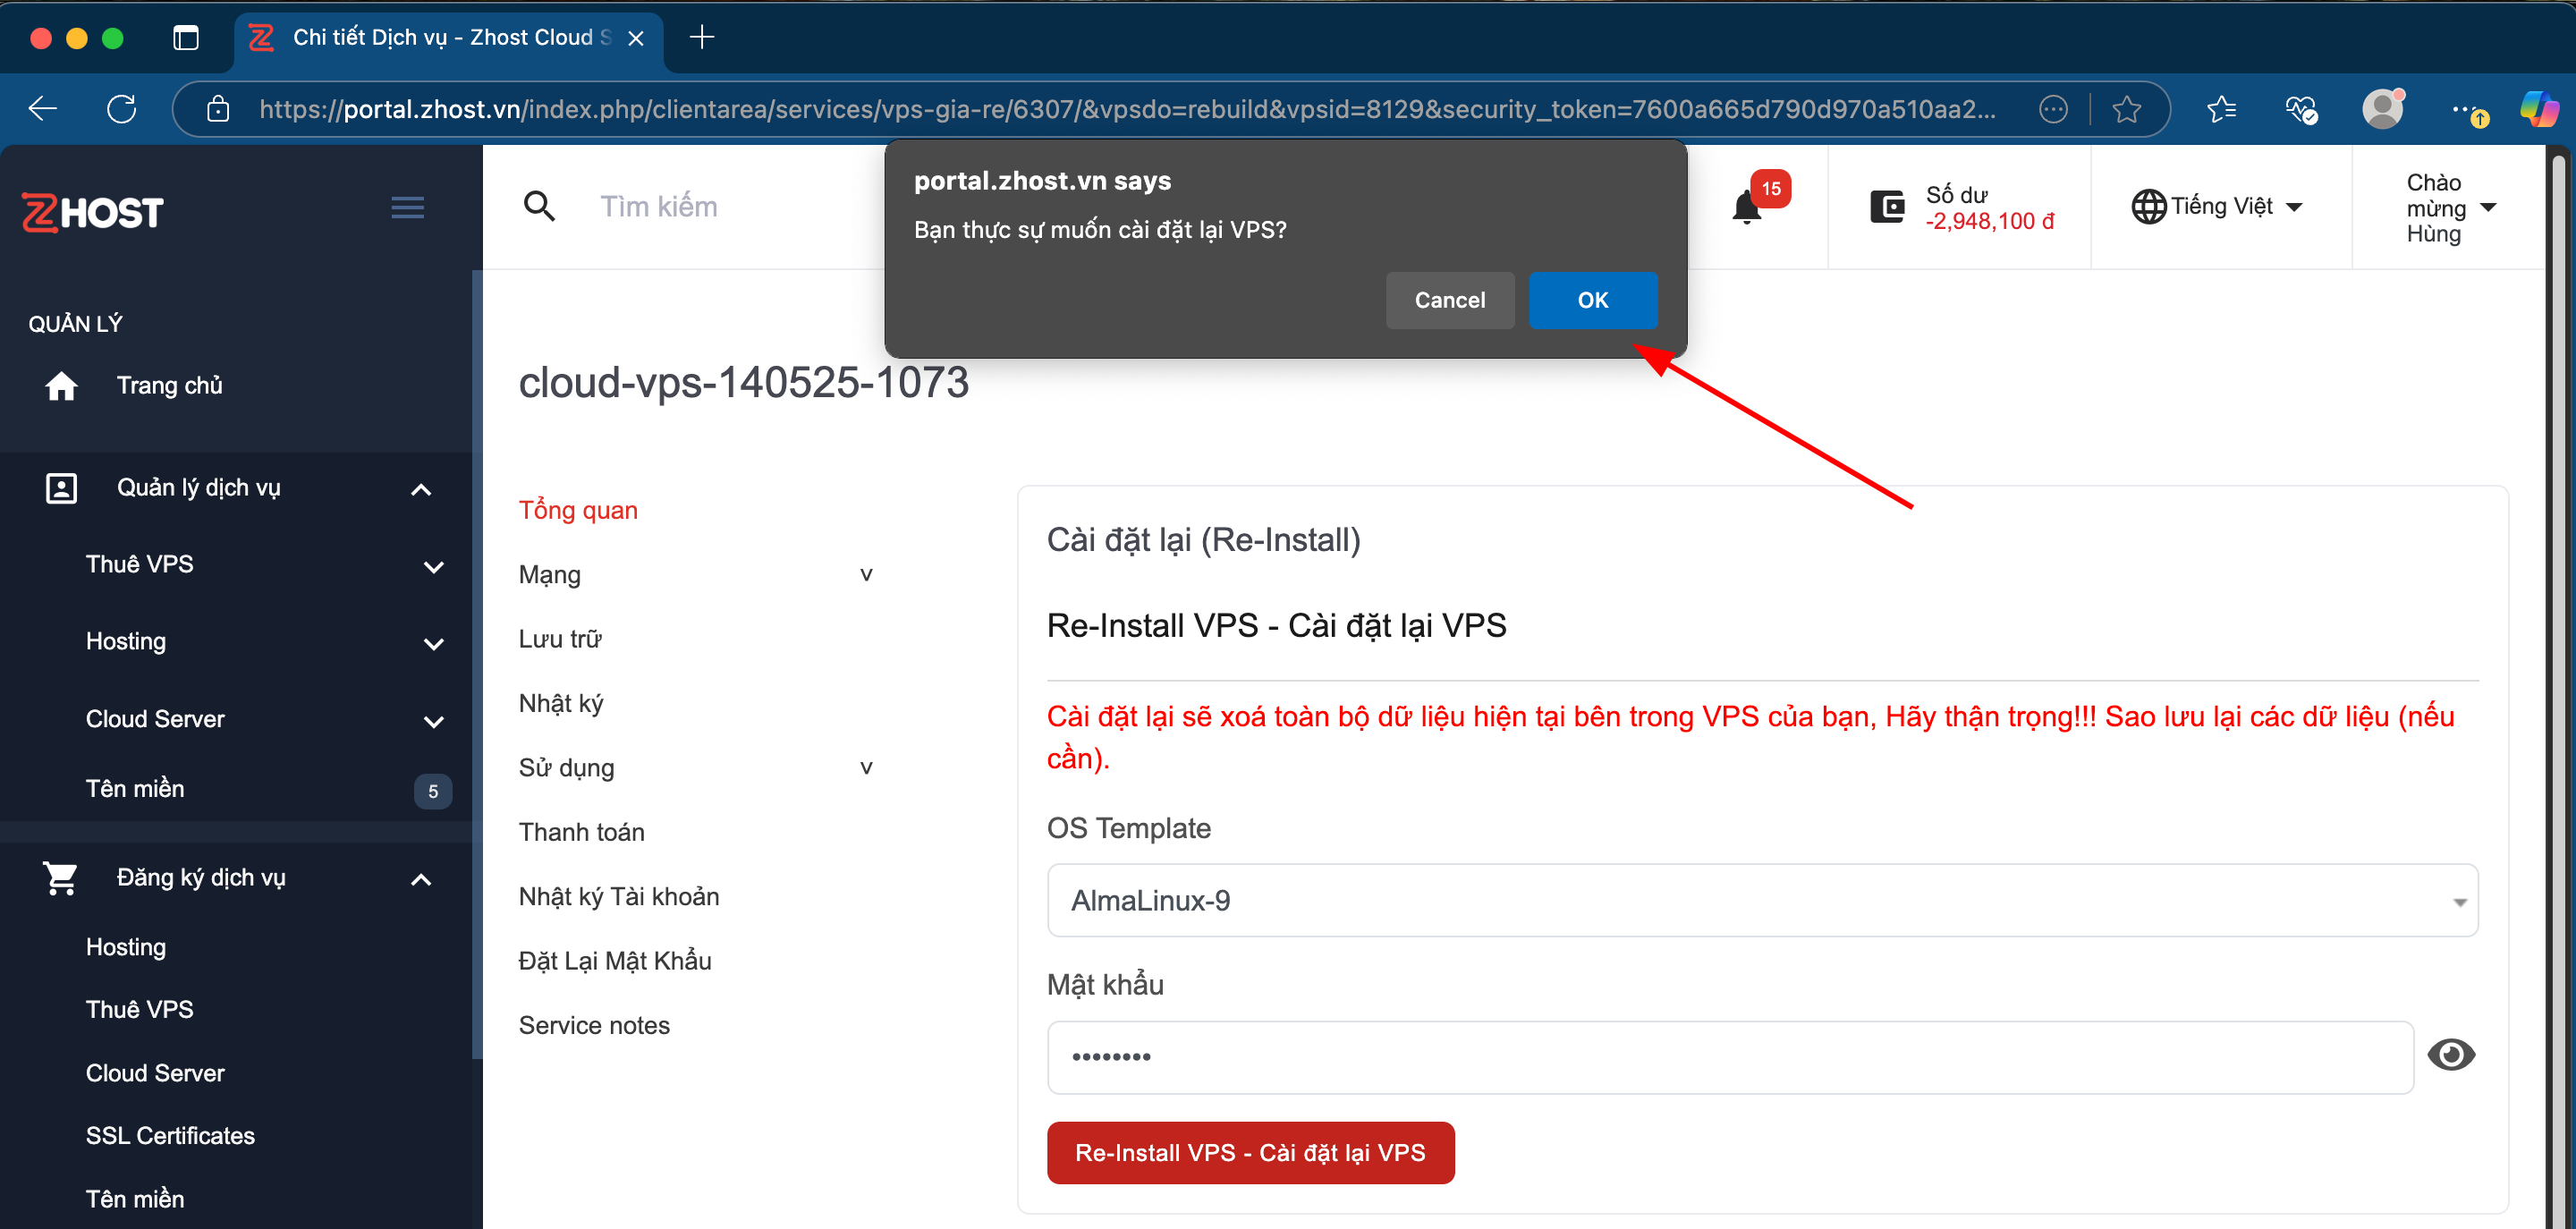2576x1229 pixels.
Task: Confirm the dialog by clicking OK
Action: 1592,300
